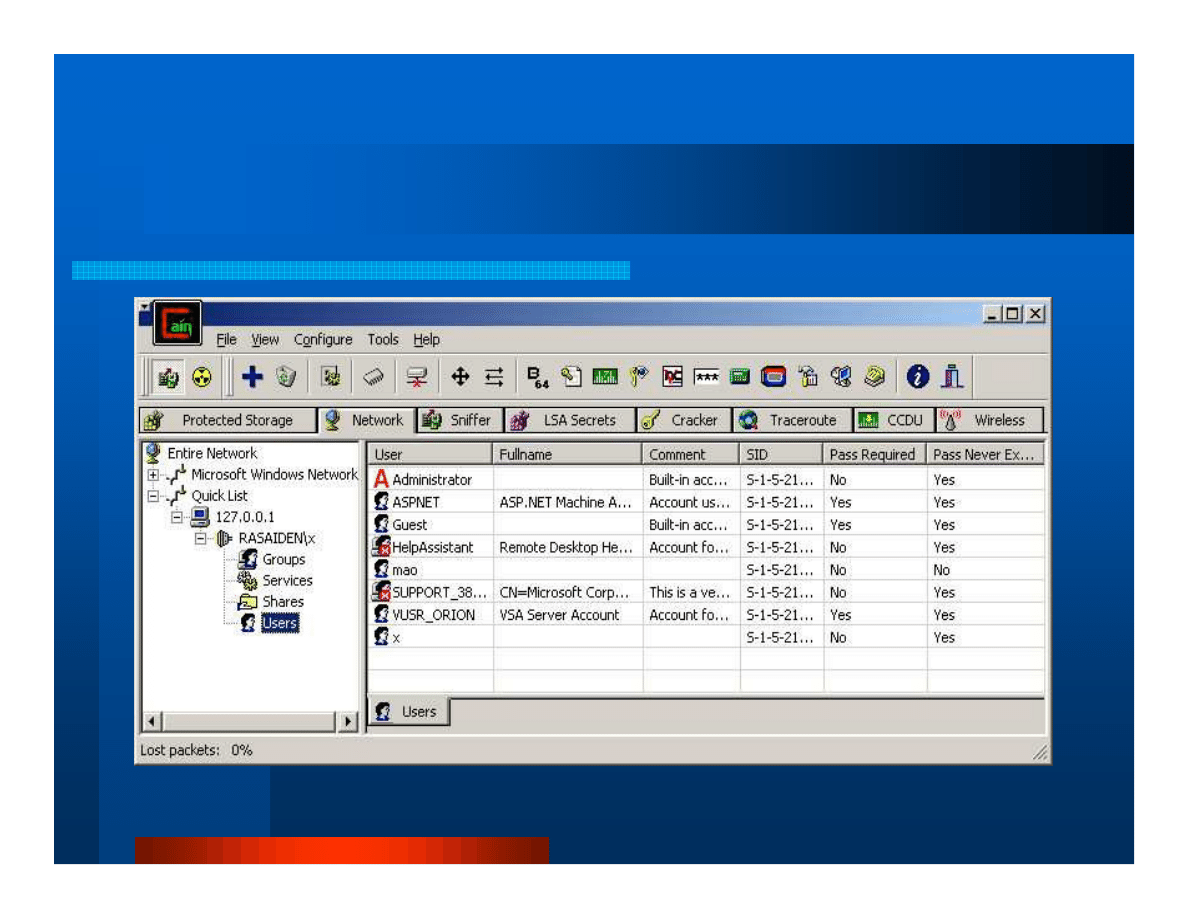Collapse the Quick List tree node
Screen dimensions: 1188x918
pos(152,496)
